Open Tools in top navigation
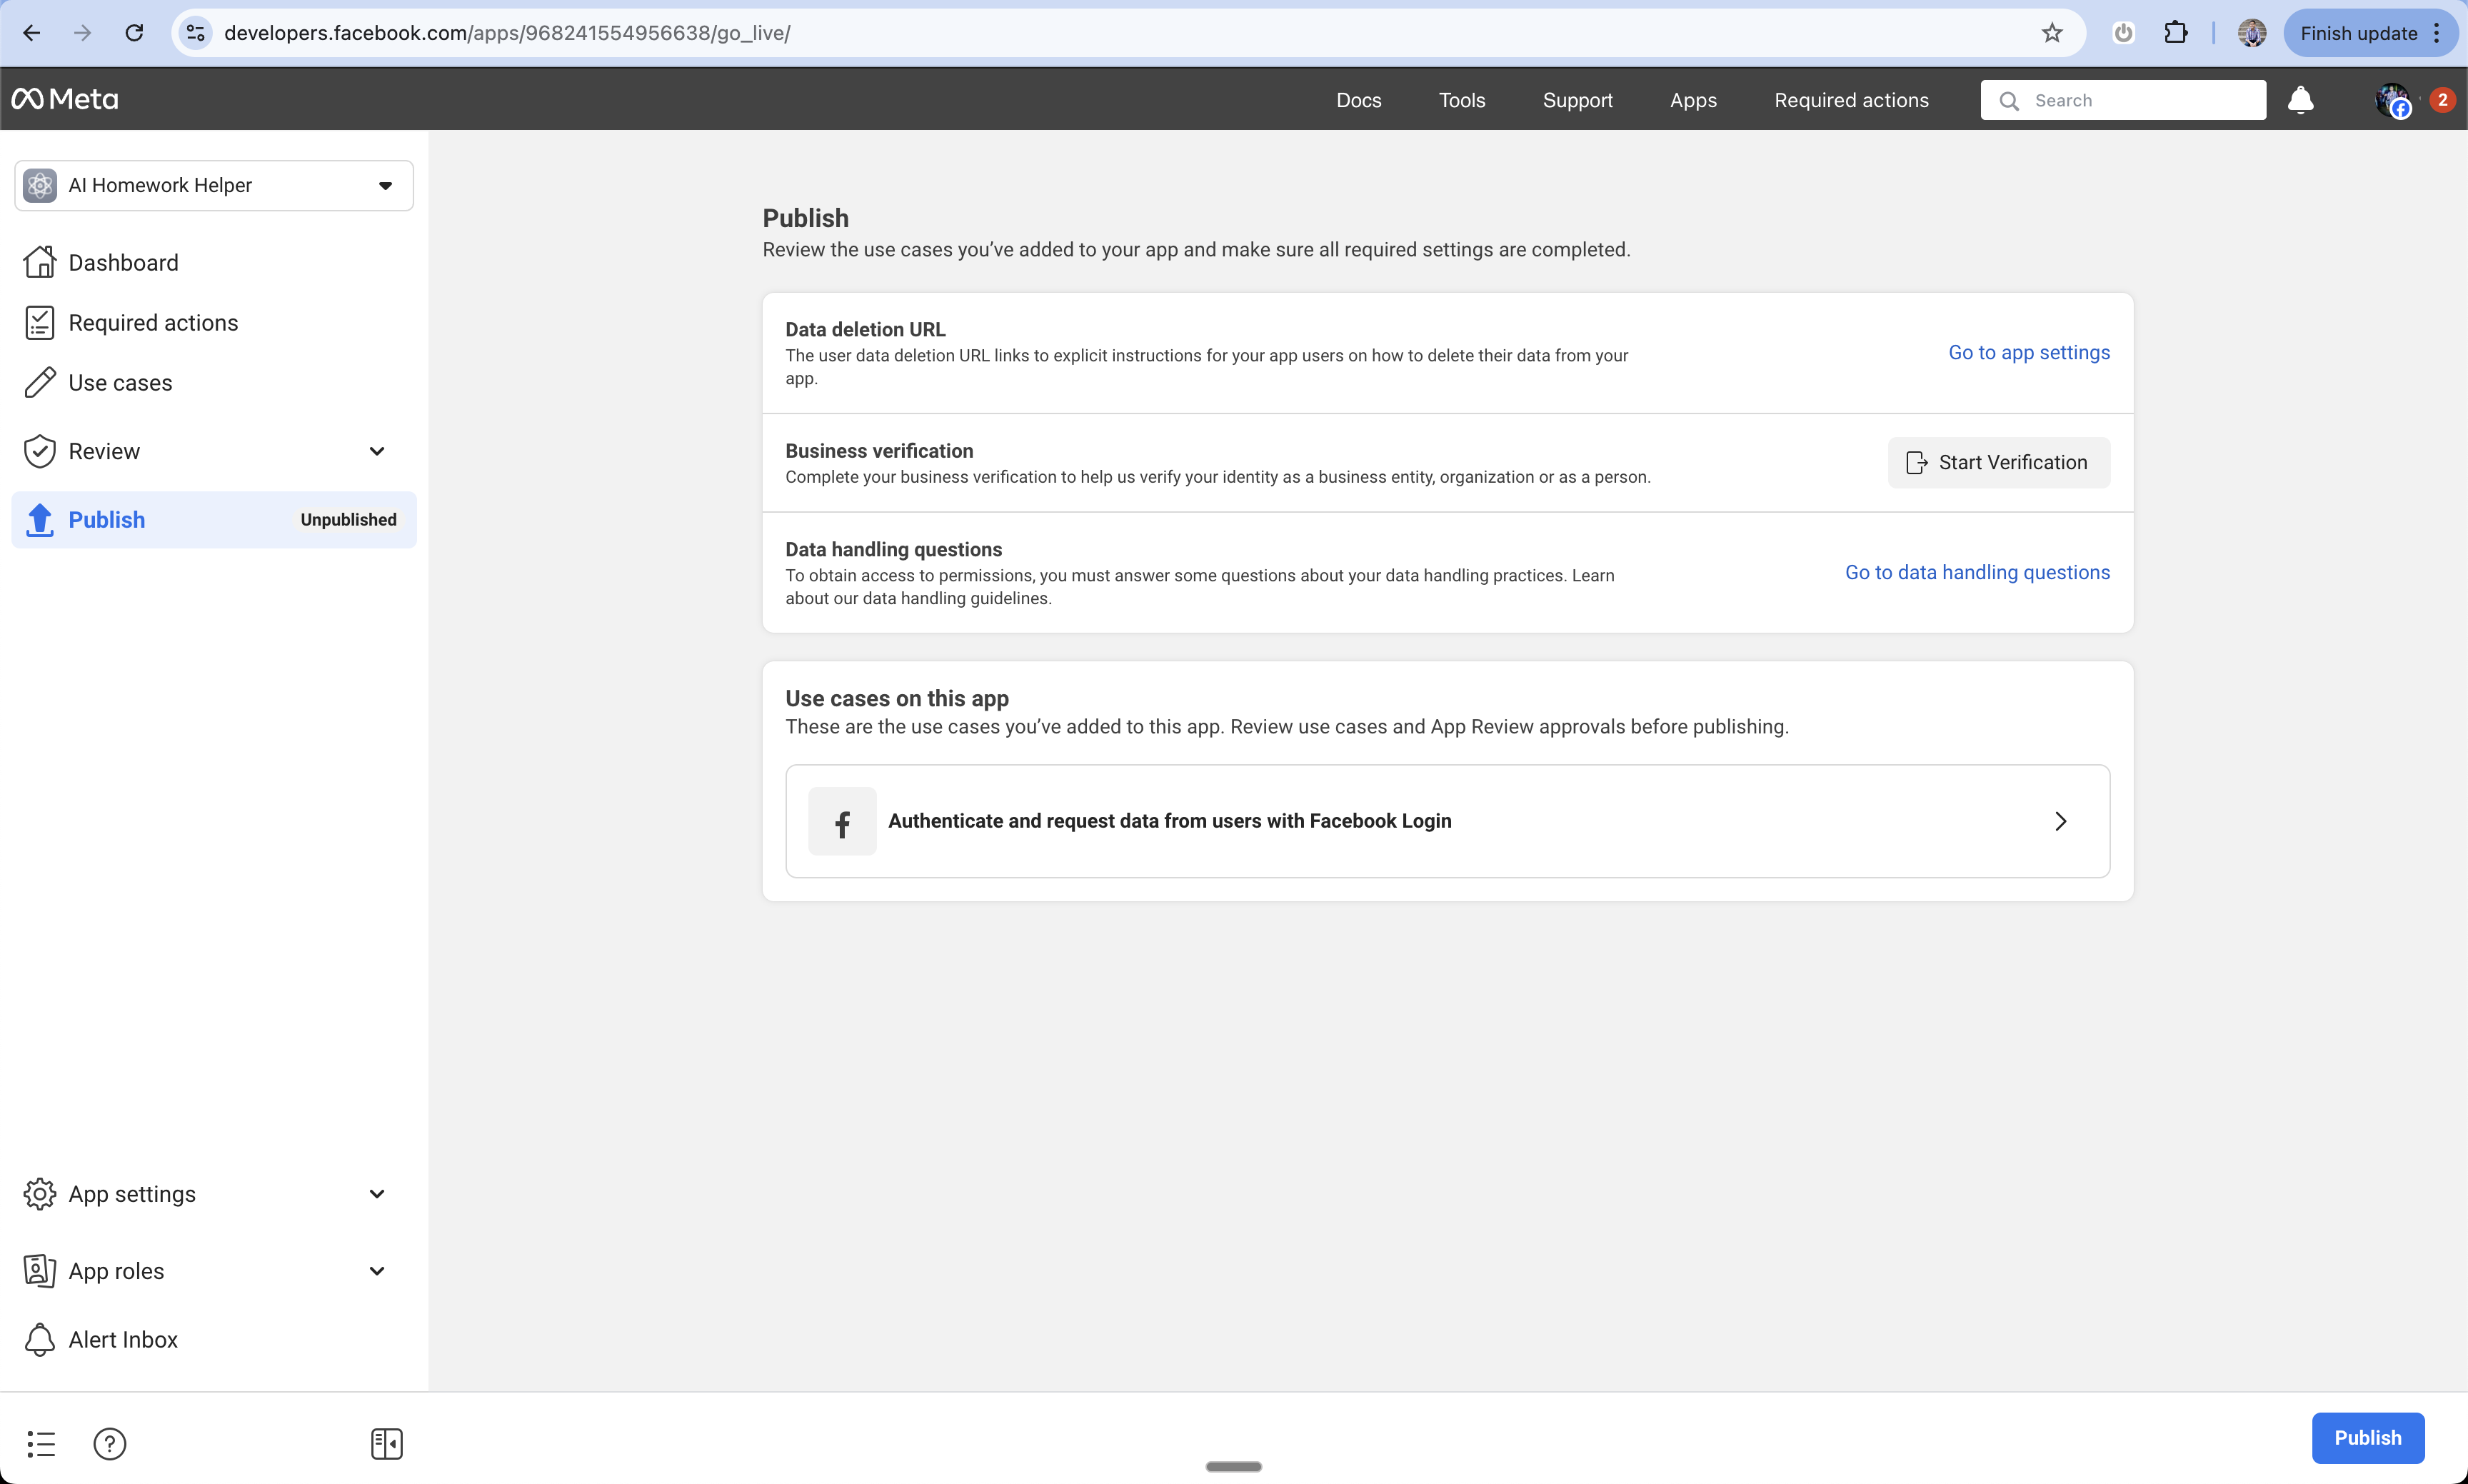Screen dimensions: 2468x1484 point(1461,100)
